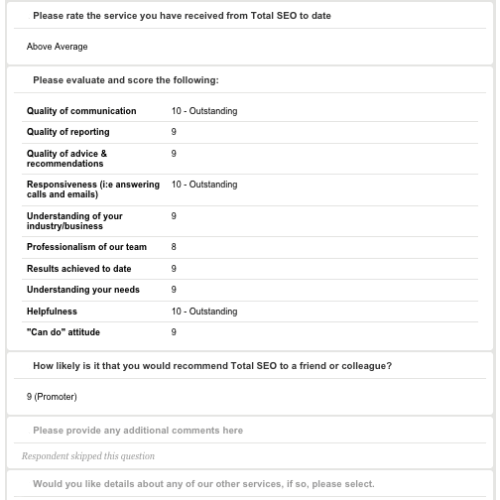Click '10 - Outstanding' score for Responsiveness
The height and width of the screenshot is (500, 500).
(x=204, y=184)
